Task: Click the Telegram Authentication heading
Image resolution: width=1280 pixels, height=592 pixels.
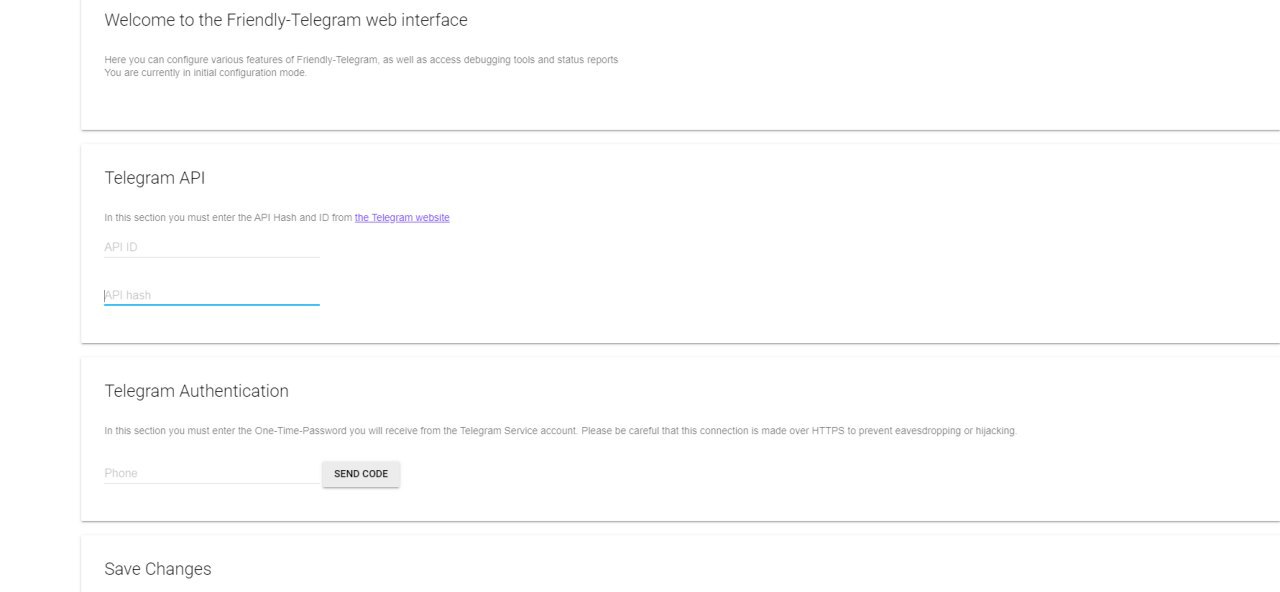Action: coord(196,391)
